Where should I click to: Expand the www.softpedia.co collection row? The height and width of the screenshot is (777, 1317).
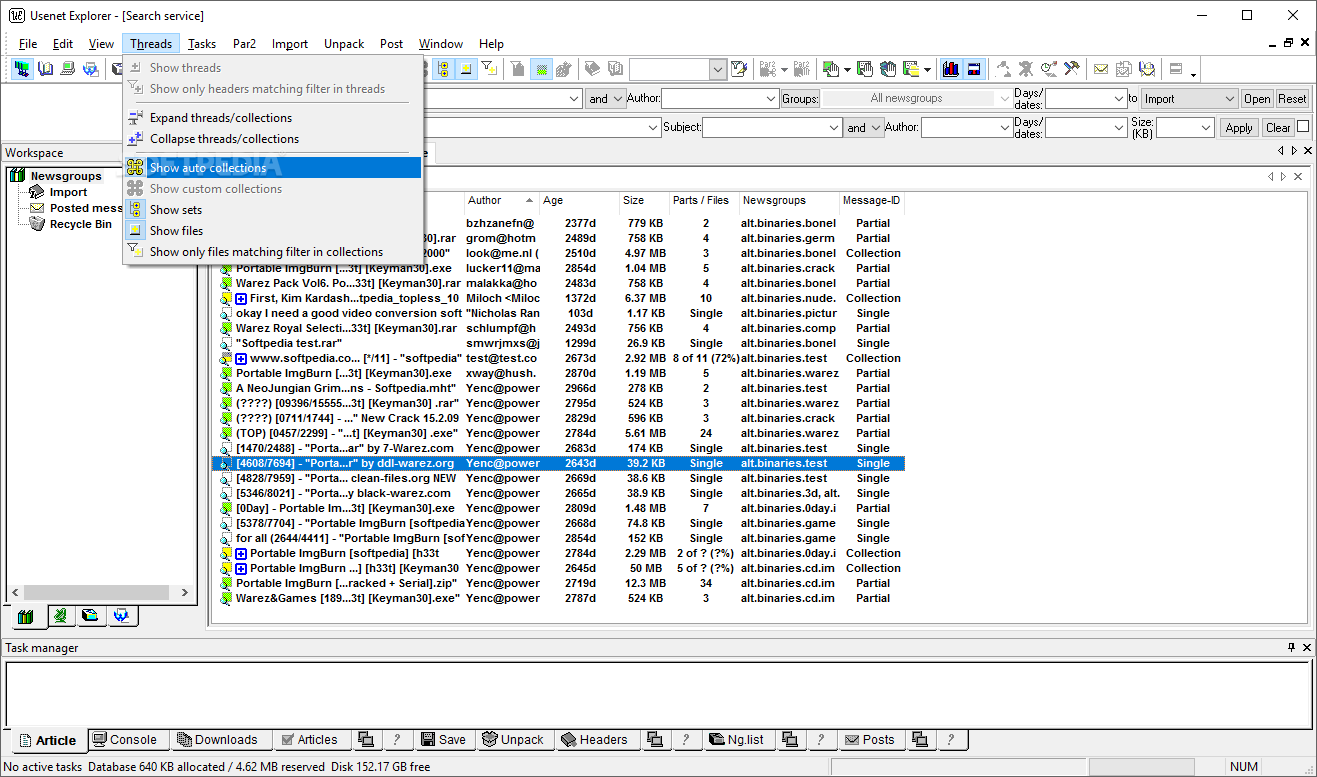click(x=241, y=358)
